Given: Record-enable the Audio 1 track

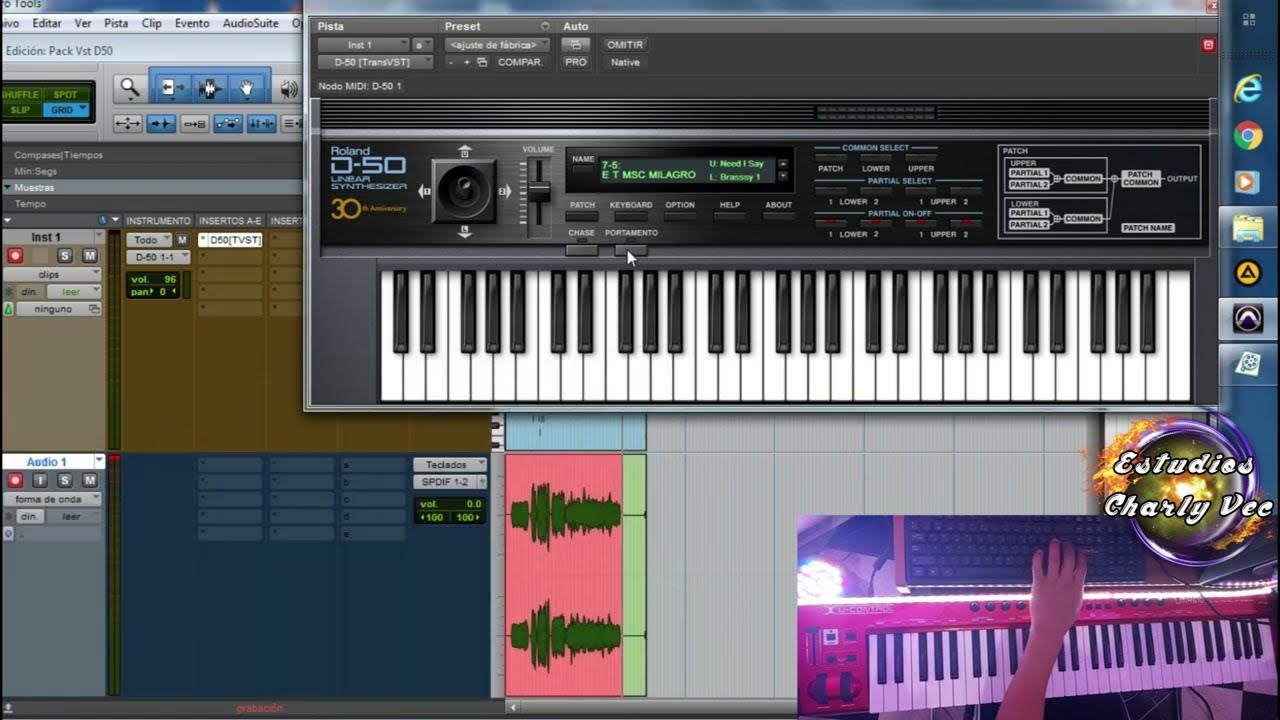Looking at the screenshot, I should [15, 481].
